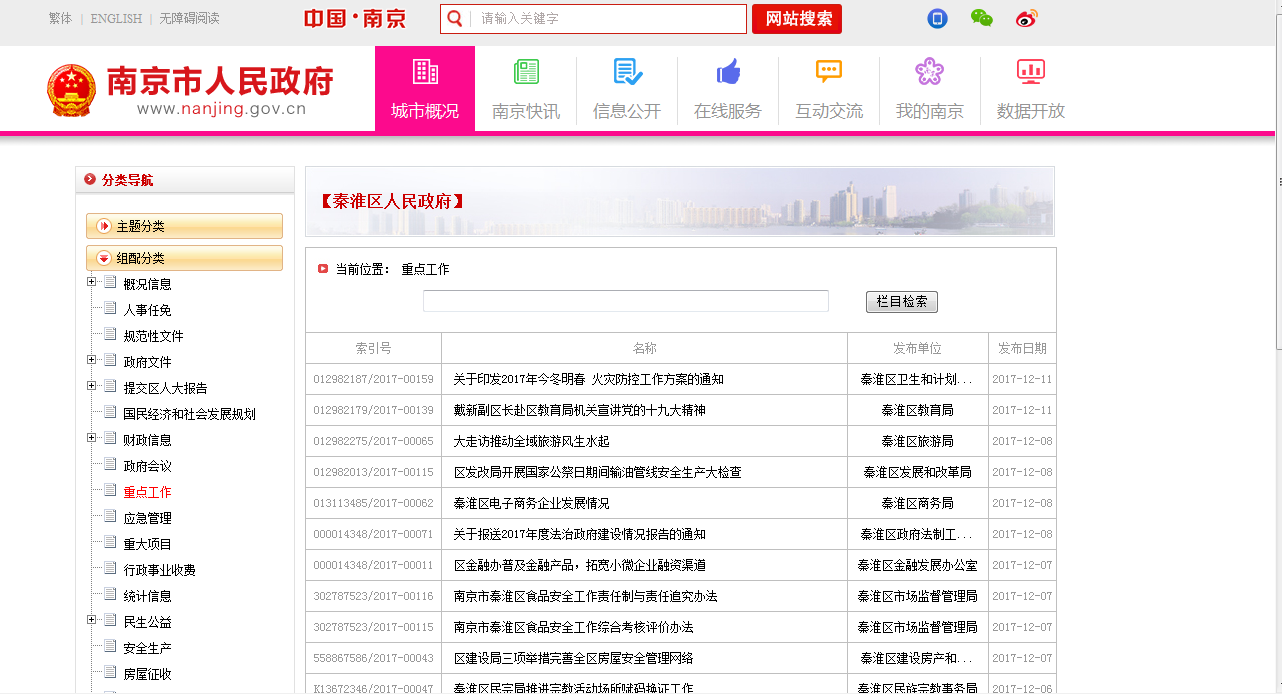The height and width of the screenshot is (694, 1282).
Task: Expand the 主题分类 section
Action: point(104,227)
